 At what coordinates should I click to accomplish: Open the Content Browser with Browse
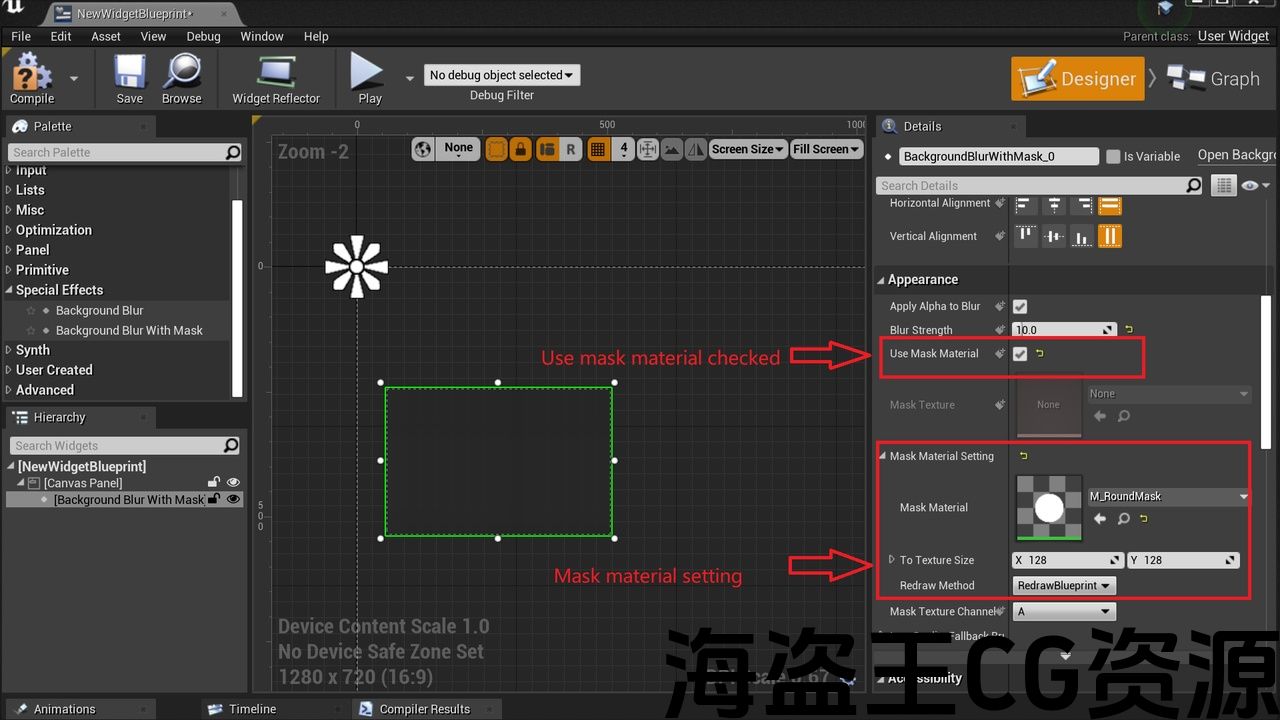(181, 76)
